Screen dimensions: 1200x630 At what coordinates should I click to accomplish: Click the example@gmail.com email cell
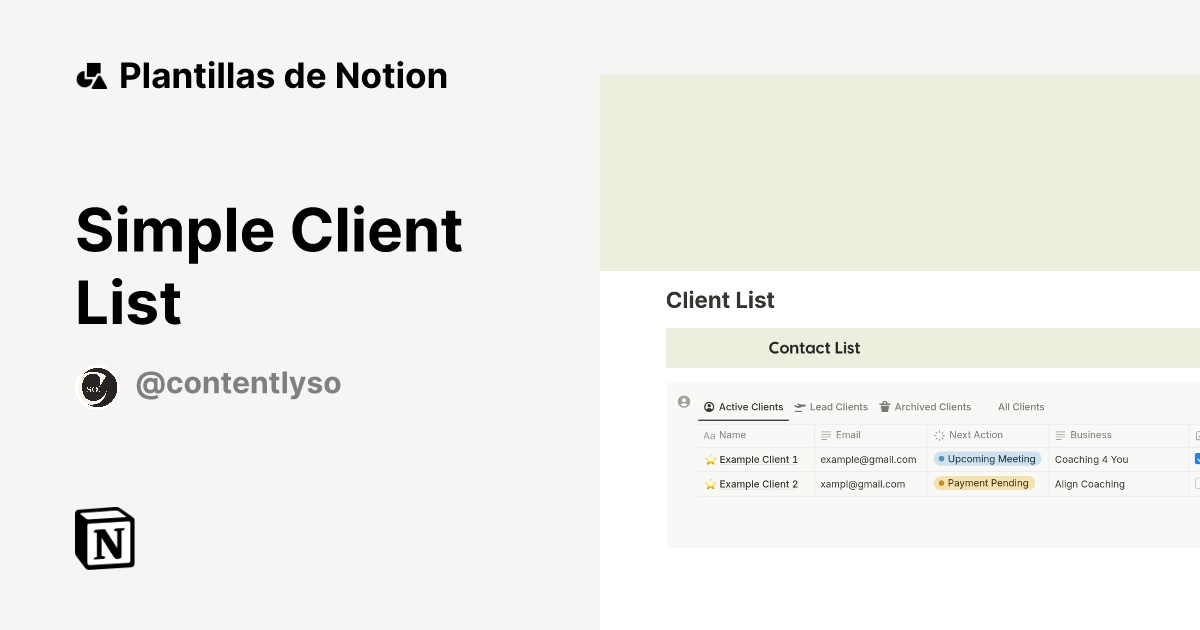(x=868, y=459)
